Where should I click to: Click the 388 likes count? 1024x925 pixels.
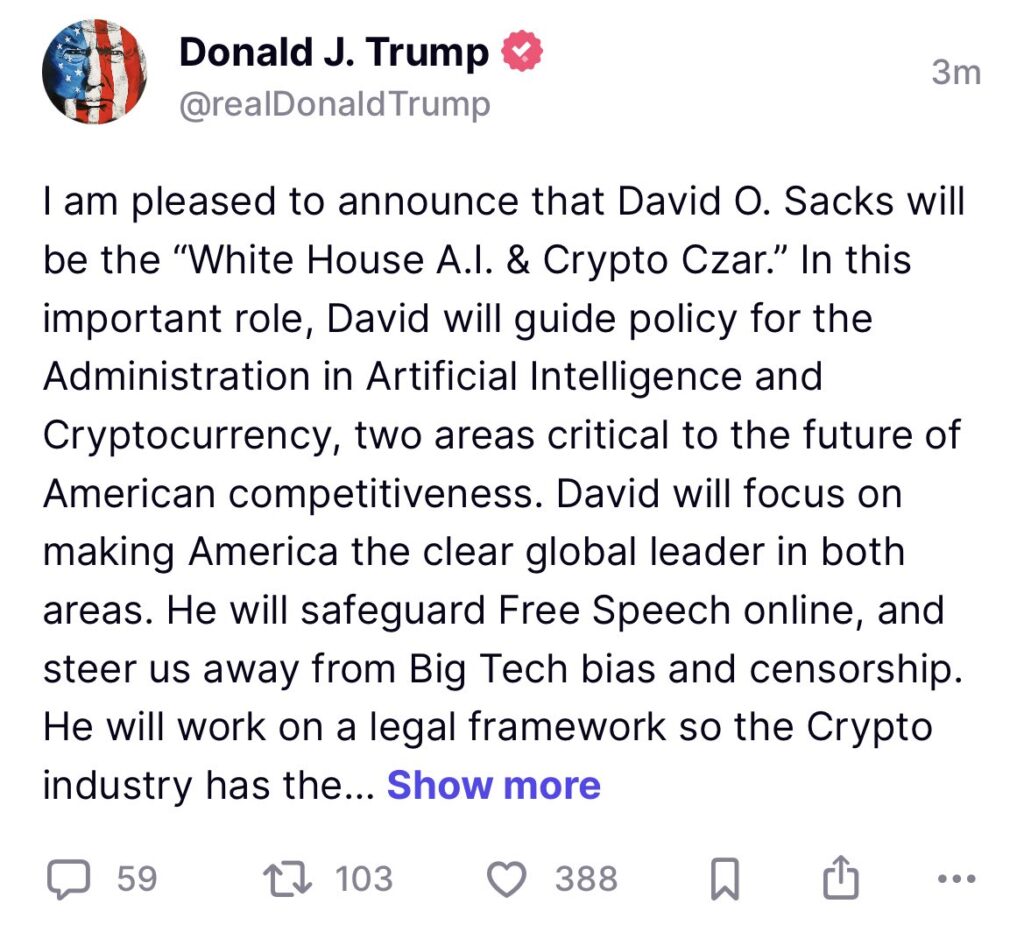point(587,879)
